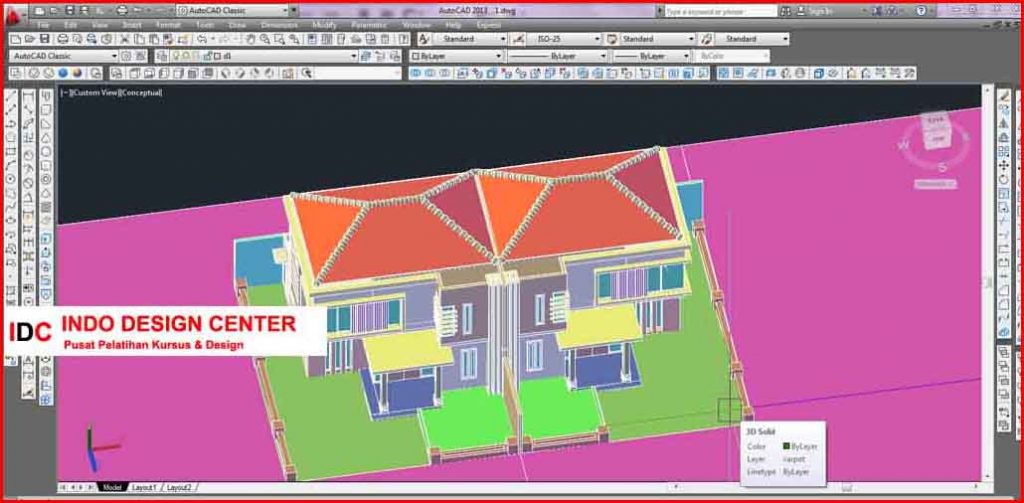Open the Color Control ByLayer dropdown
The width and height of the screenshot is (1024, 503).
tap(499, 56)
